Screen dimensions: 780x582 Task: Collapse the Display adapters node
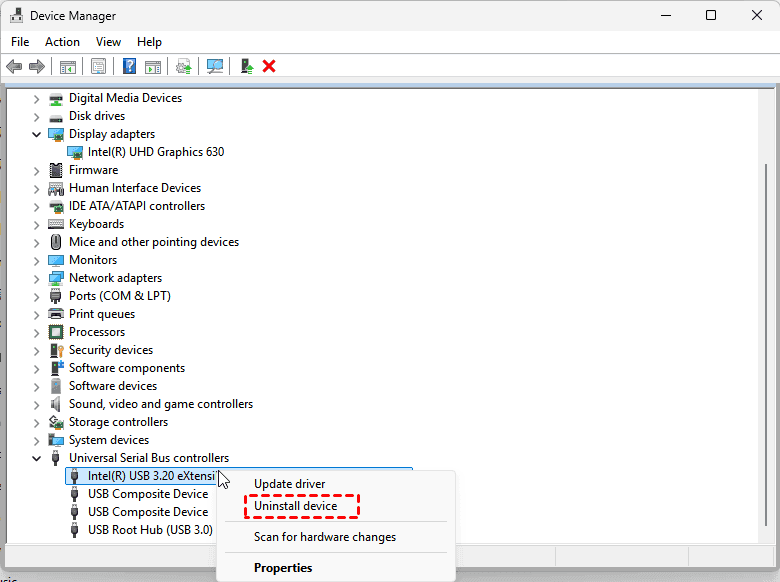click(37, 134)
